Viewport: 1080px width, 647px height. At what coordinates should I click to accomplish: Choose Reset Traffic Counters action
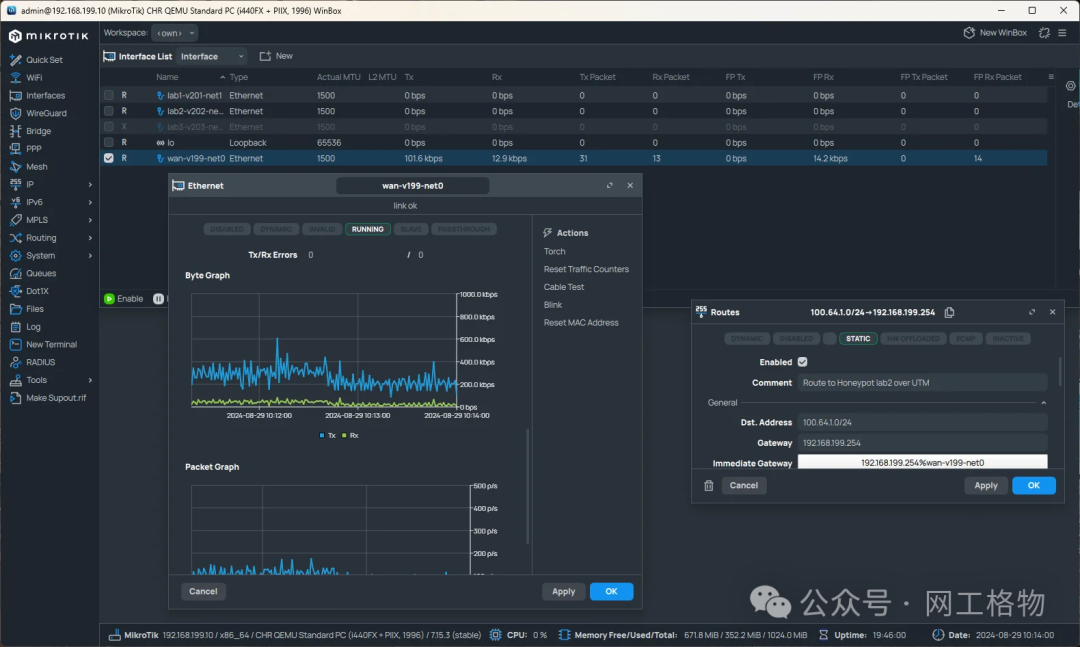click(586, 269)
